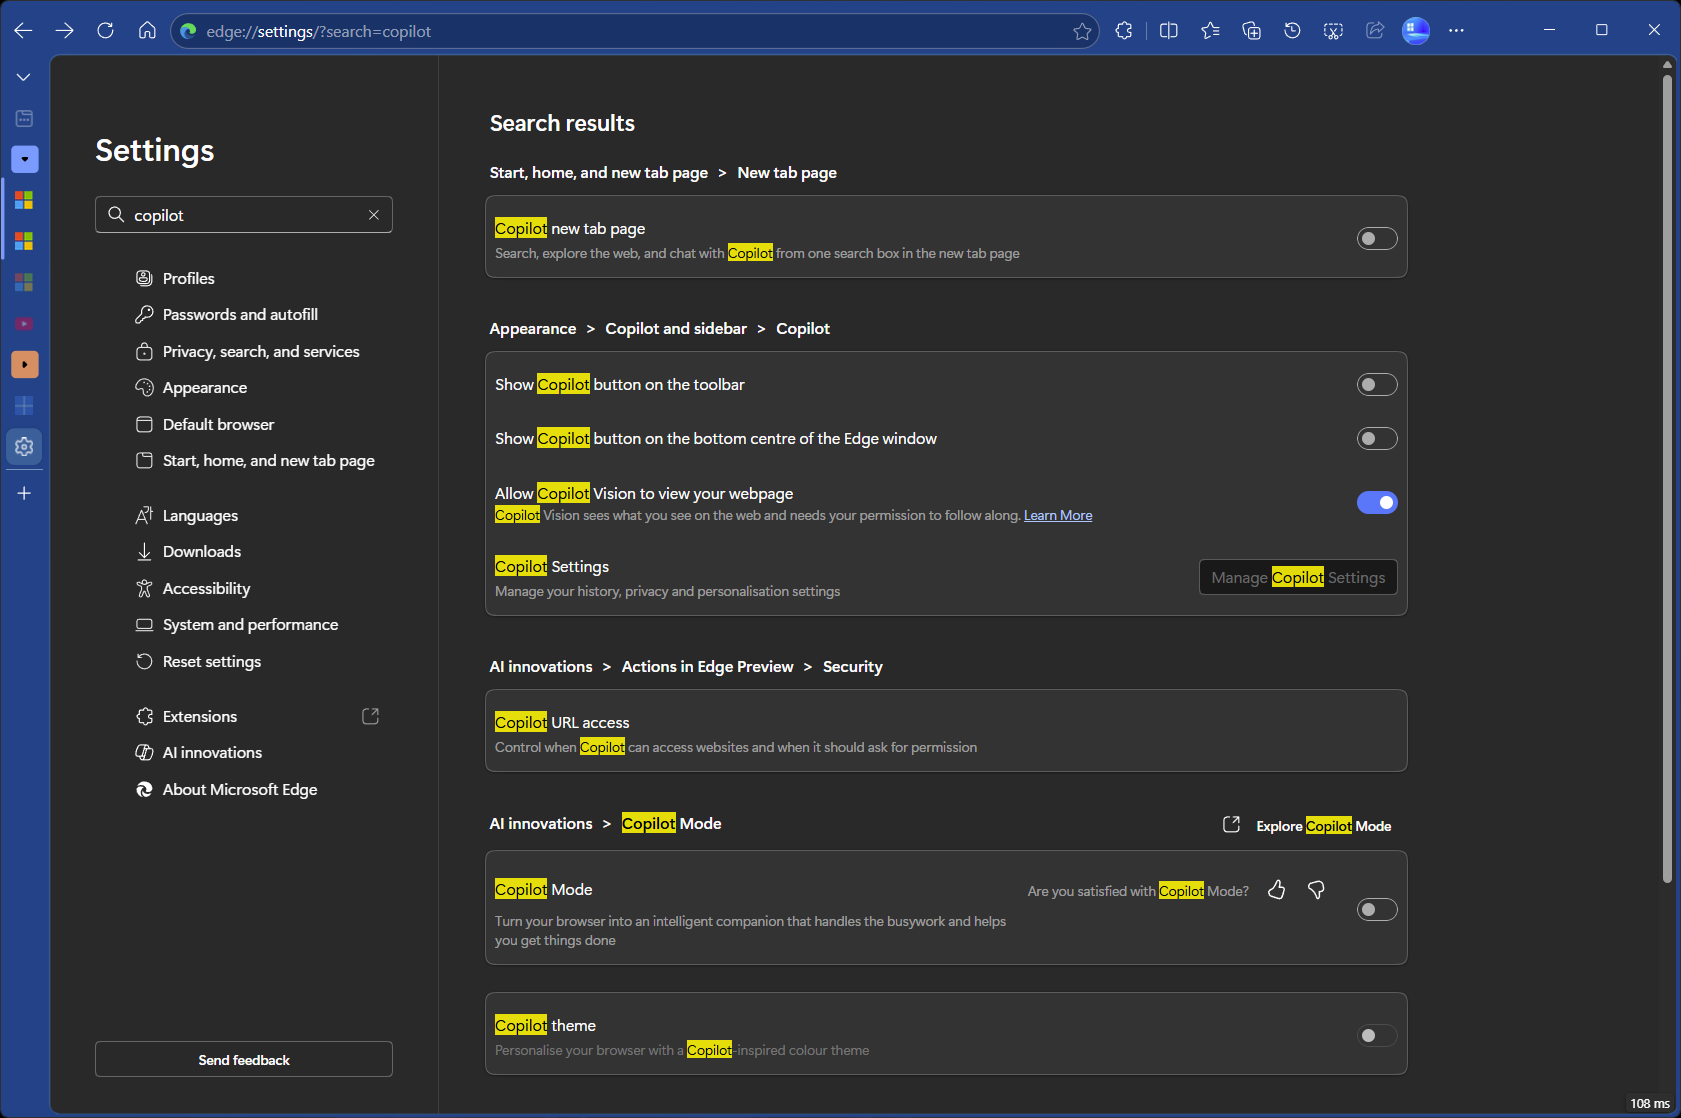Turn on the Copilot Mode toggle
This screenshot has width=1681, height=1118.
[x=1377, y=909]
